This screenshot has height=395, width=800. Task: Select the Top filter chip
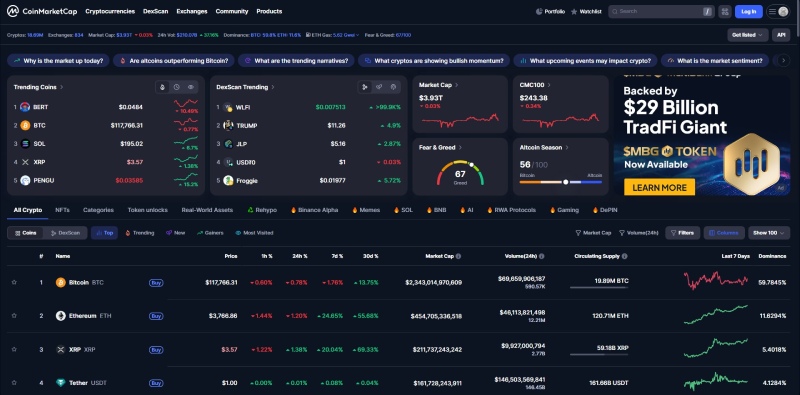(x=104, y=233)
